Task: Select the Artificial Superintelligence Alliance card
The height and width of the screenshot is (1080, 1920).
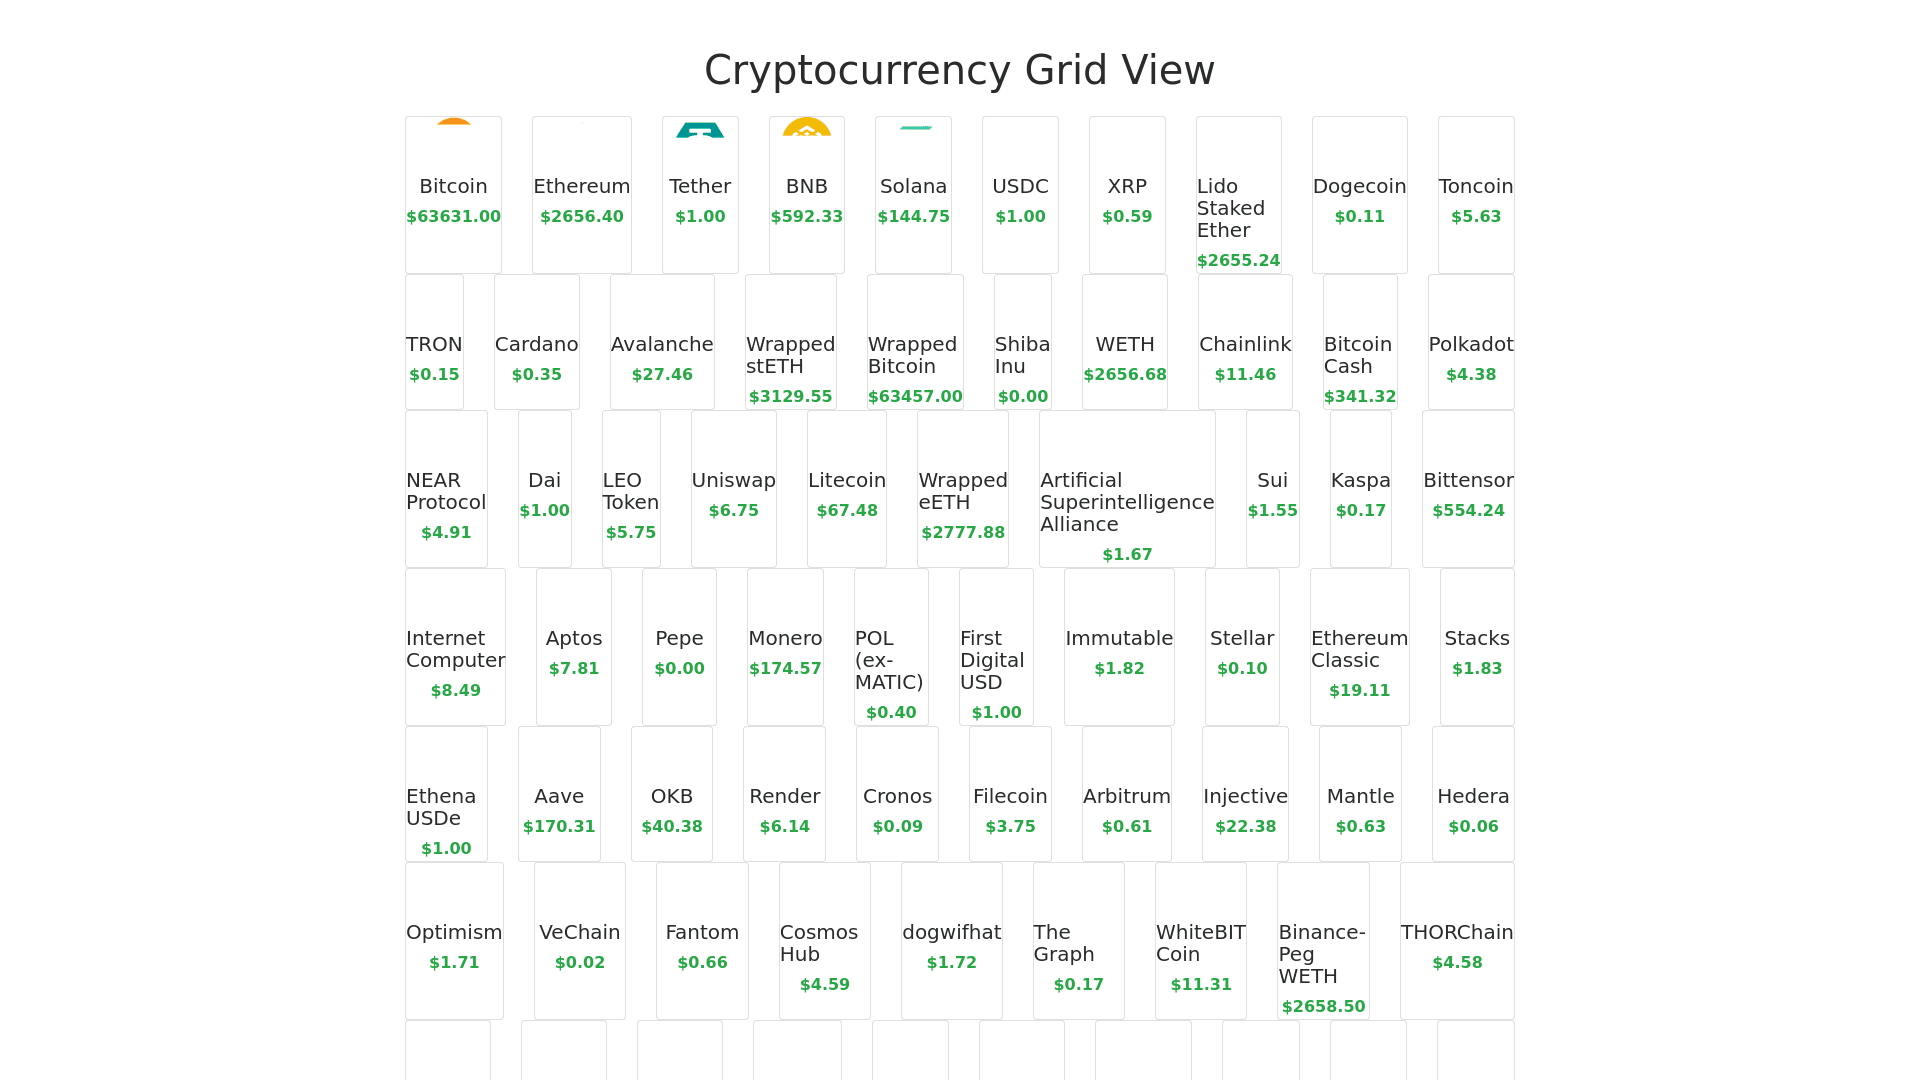Action: coord(1127,489)
